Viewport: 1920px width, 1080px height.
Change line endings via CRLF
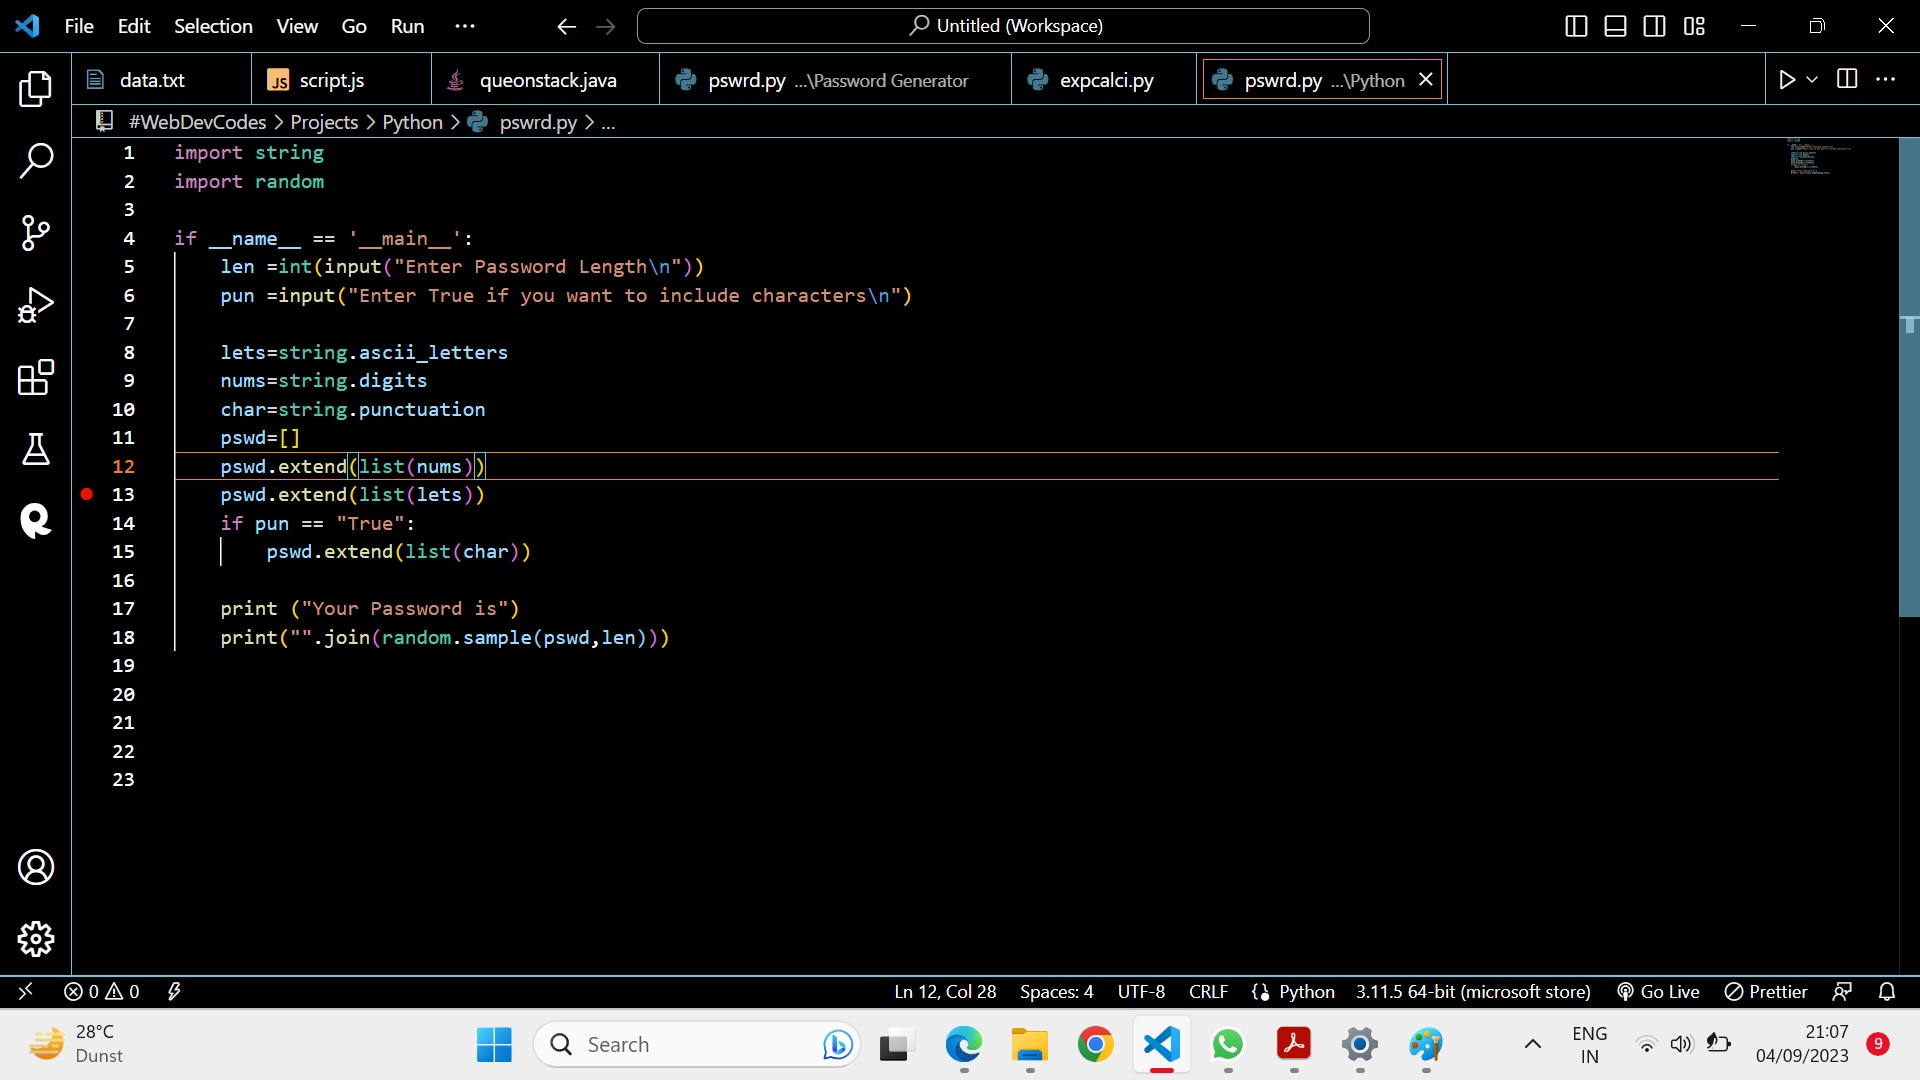(x=1207, y=991)
